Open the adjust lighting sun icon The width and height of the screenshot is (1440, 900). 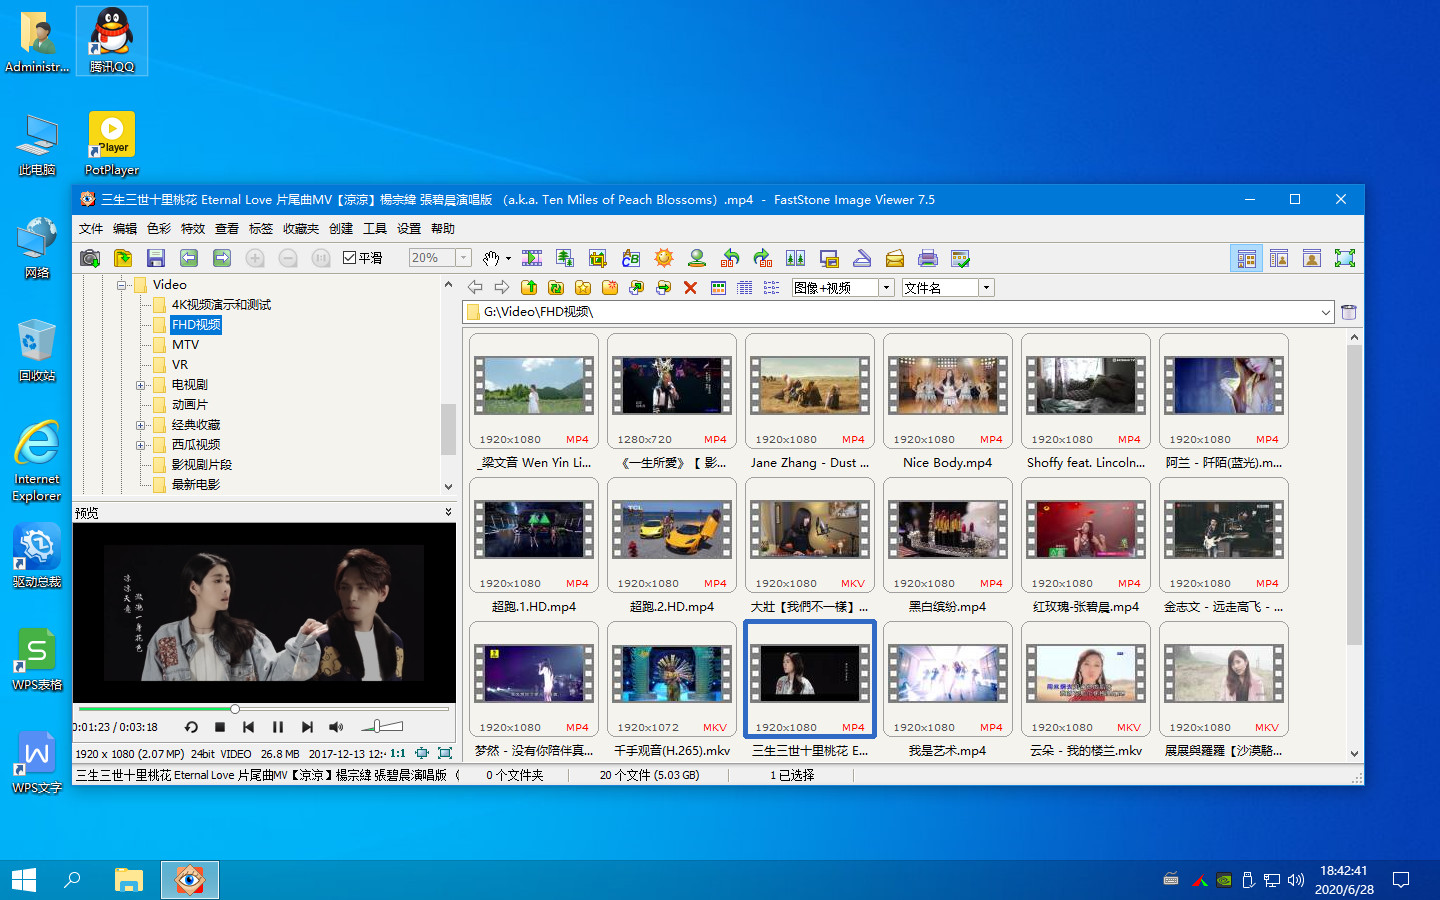(x=664, y=258)
